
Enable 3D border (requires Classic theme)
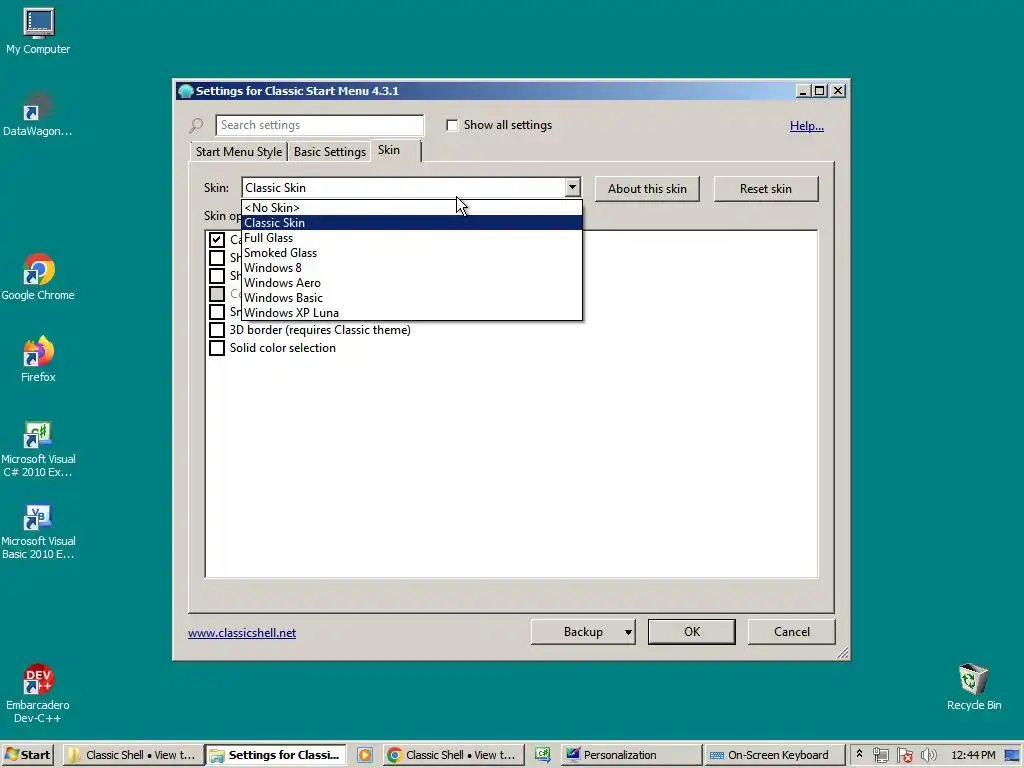point(217,330)
